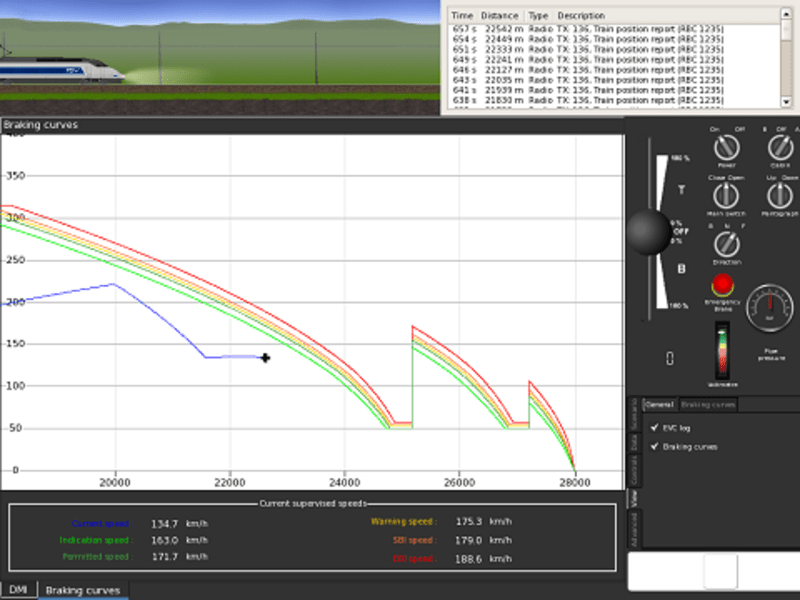800x600 pixels.
Task: Click the vertical color bar indicator
Action: [x=721, y=350]
